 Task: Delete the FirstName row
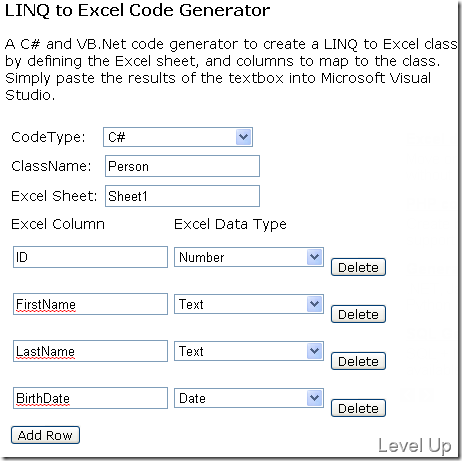coord(358,314)
